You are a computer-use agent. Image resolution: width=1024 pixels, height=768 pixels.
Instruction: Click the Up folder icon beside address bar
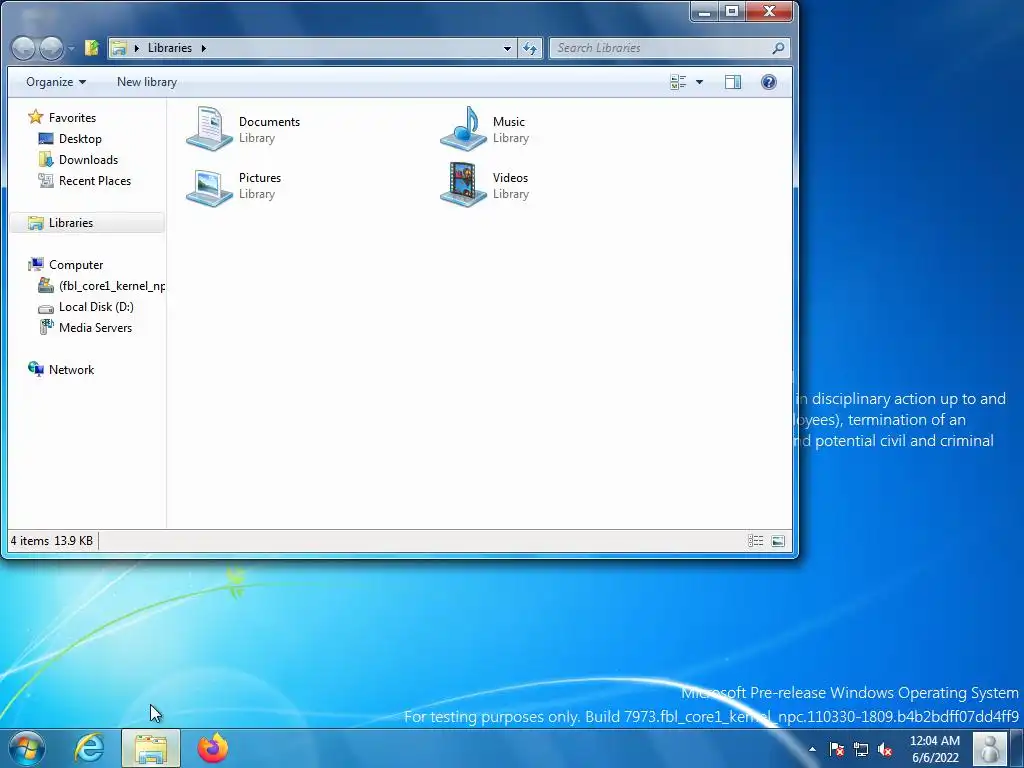91,48
